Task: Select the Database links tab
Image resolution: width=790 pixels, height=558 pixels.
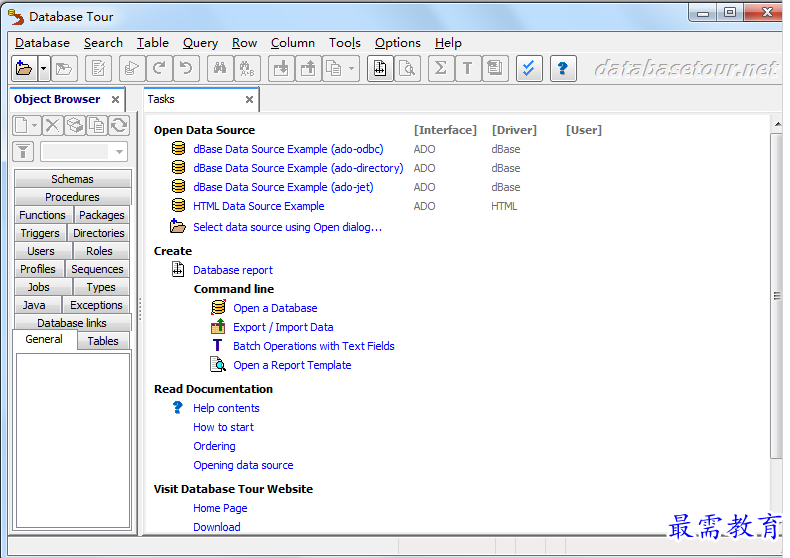Action: (x=73, y=323)
